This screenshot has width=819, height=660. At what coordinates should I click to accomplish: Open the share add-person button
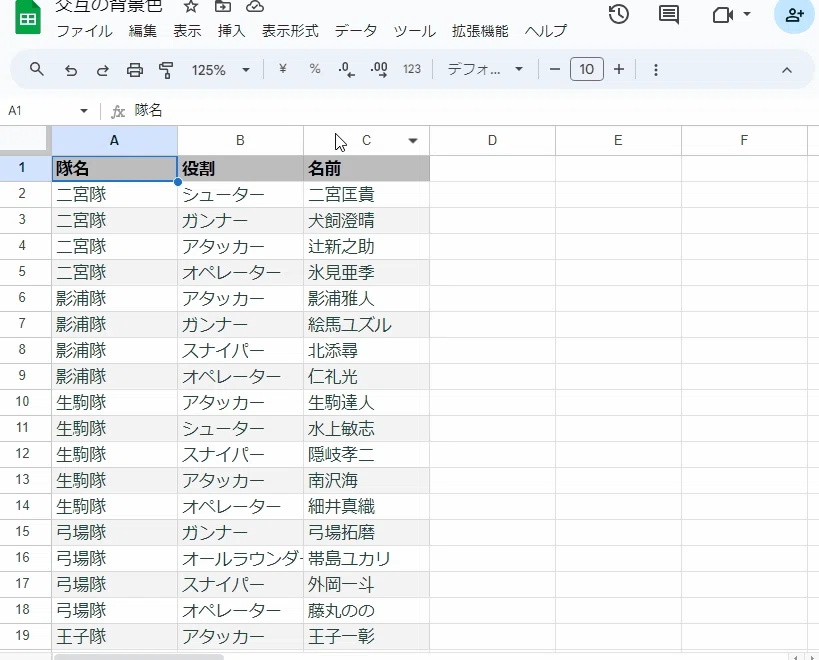[794, 15]
